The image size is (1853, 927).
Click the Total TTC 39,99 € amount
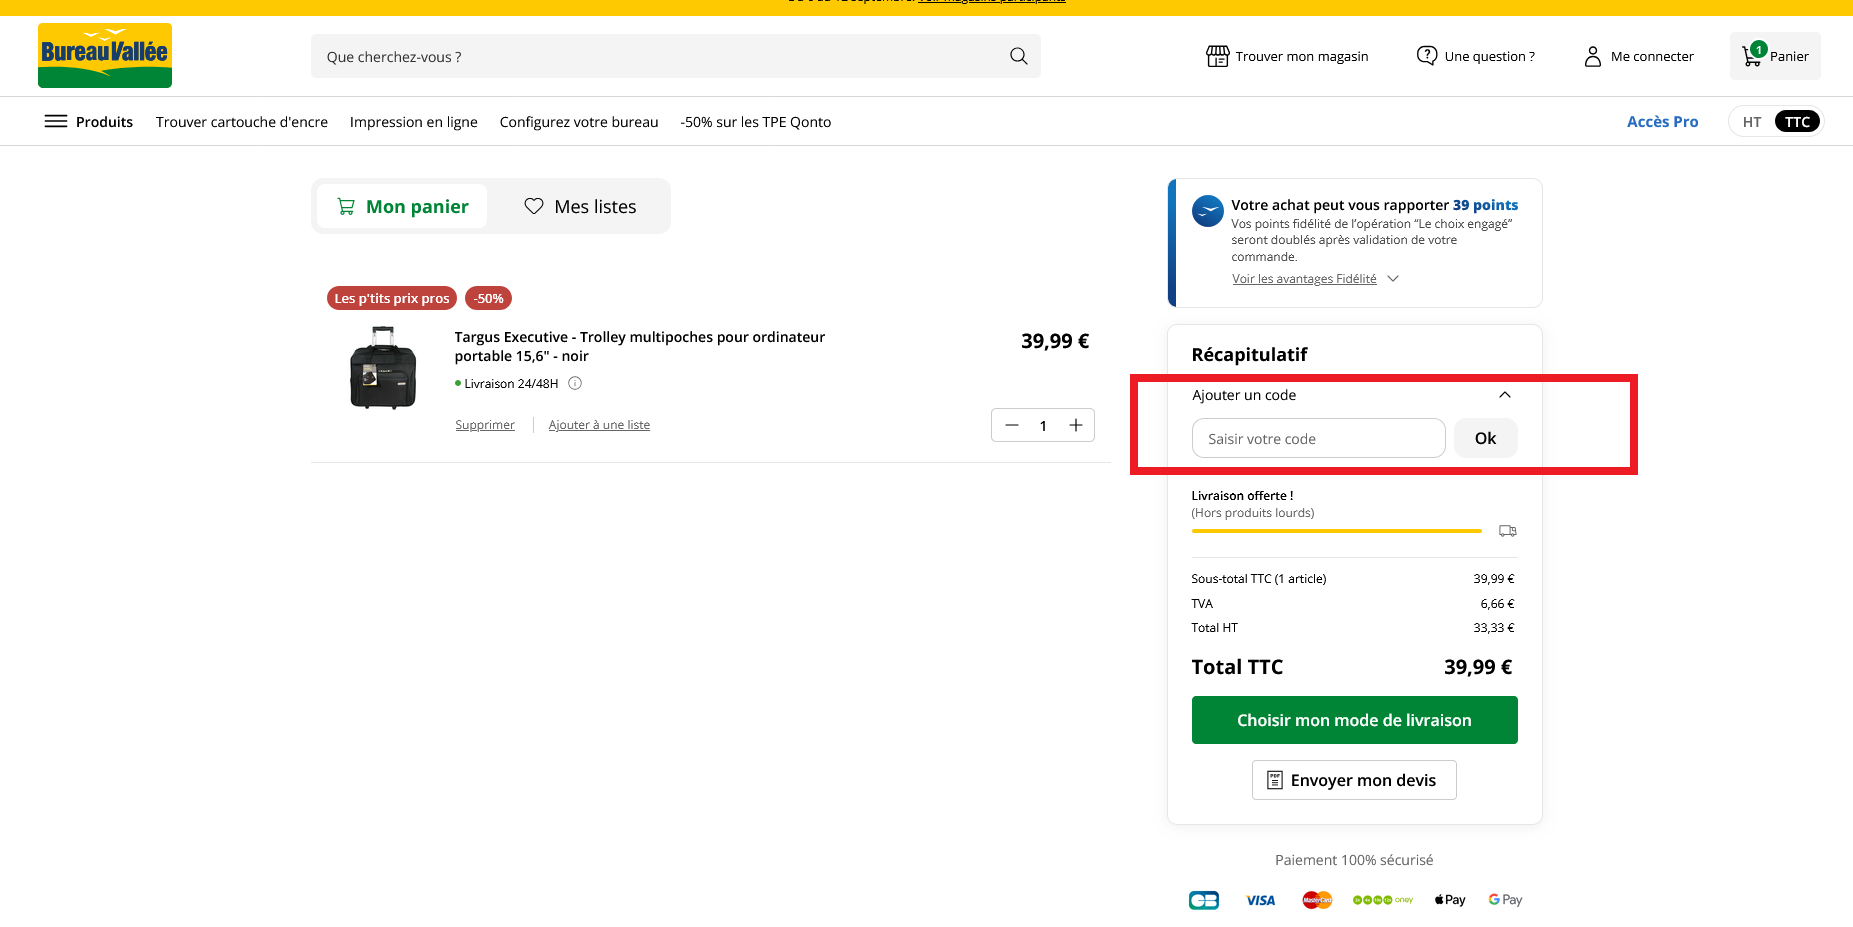tap(1478, 667)
